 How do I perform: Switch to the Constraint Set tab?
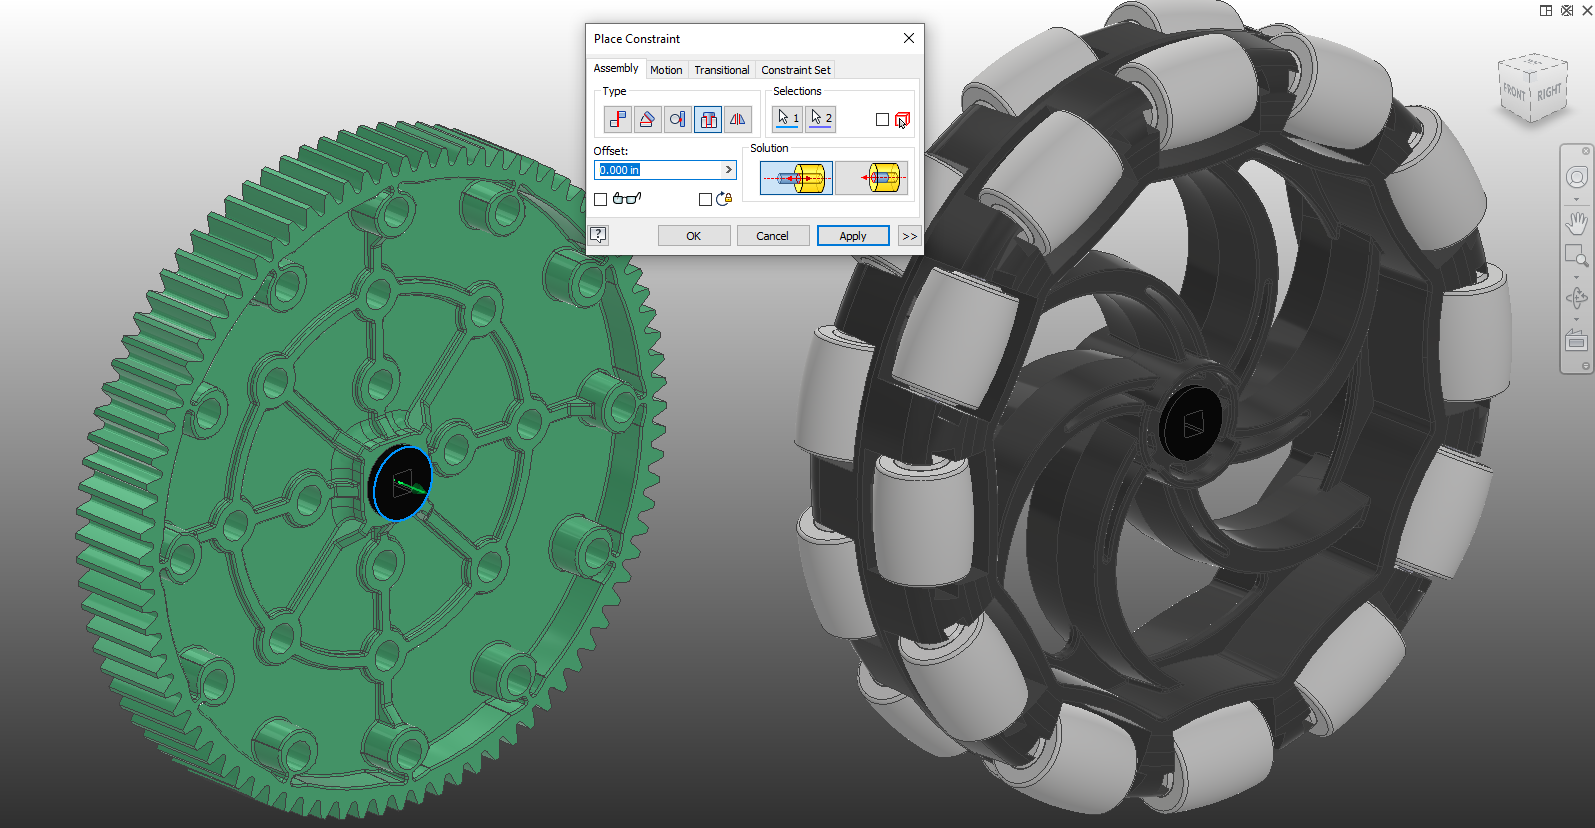(x=796, y=70)
